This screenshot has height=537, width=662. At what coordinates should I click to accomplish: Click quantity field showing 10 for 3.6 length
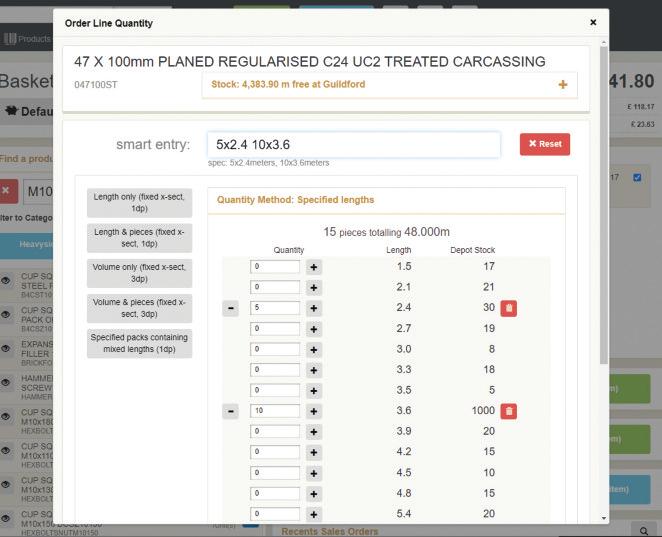pyautogui.click(x=275, y=411)
